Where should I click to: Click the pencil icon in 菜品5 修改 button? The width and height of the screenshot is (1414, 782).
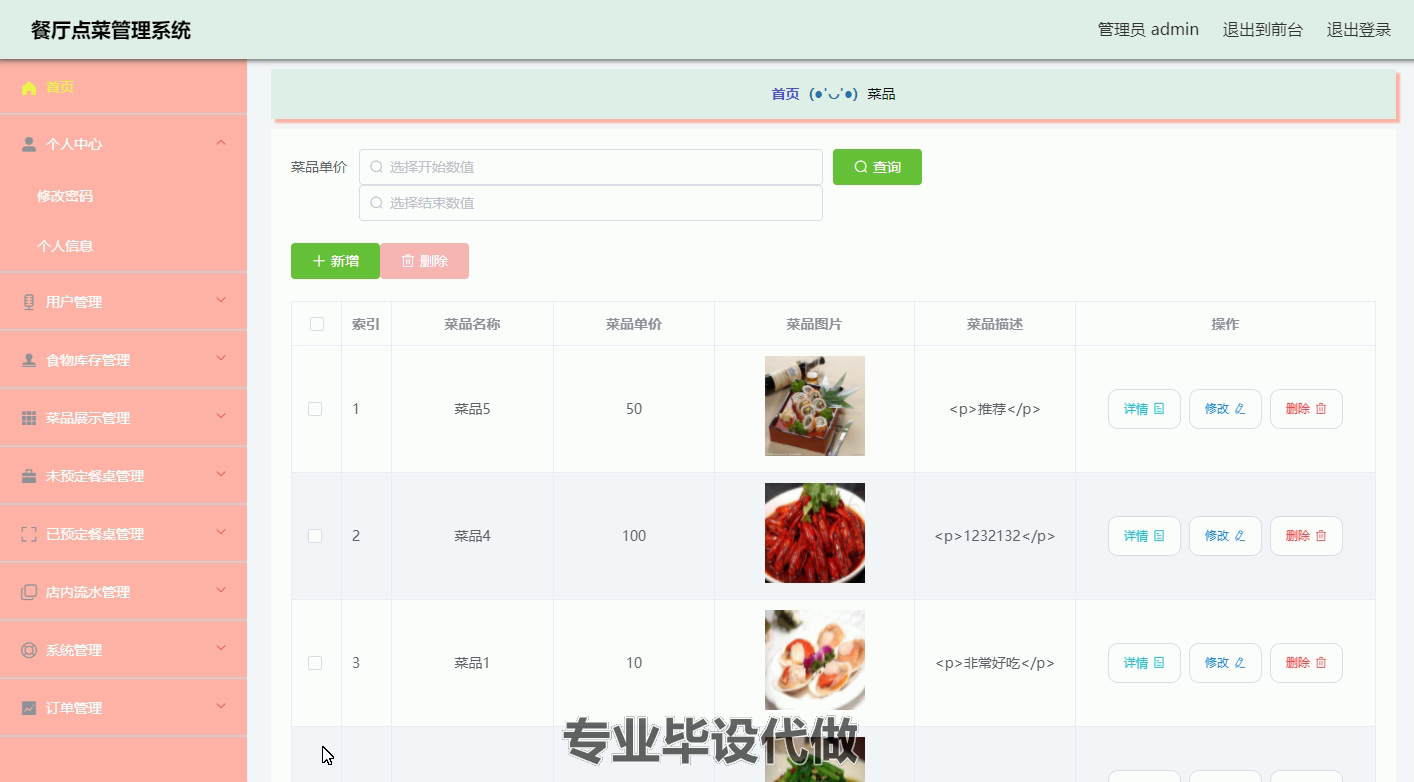[x=1240, y=409]
